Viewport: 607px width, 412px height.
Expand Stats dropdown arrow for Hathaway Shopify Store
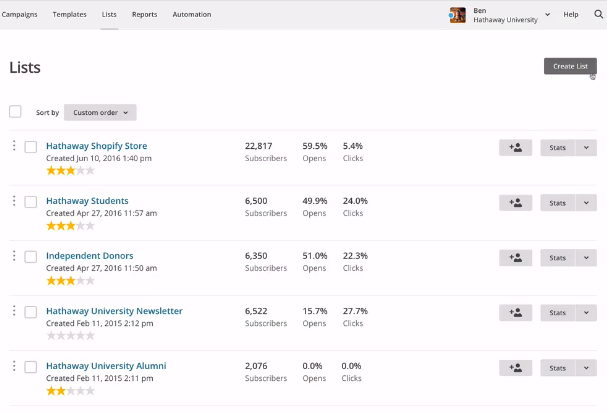click(587, 147)
